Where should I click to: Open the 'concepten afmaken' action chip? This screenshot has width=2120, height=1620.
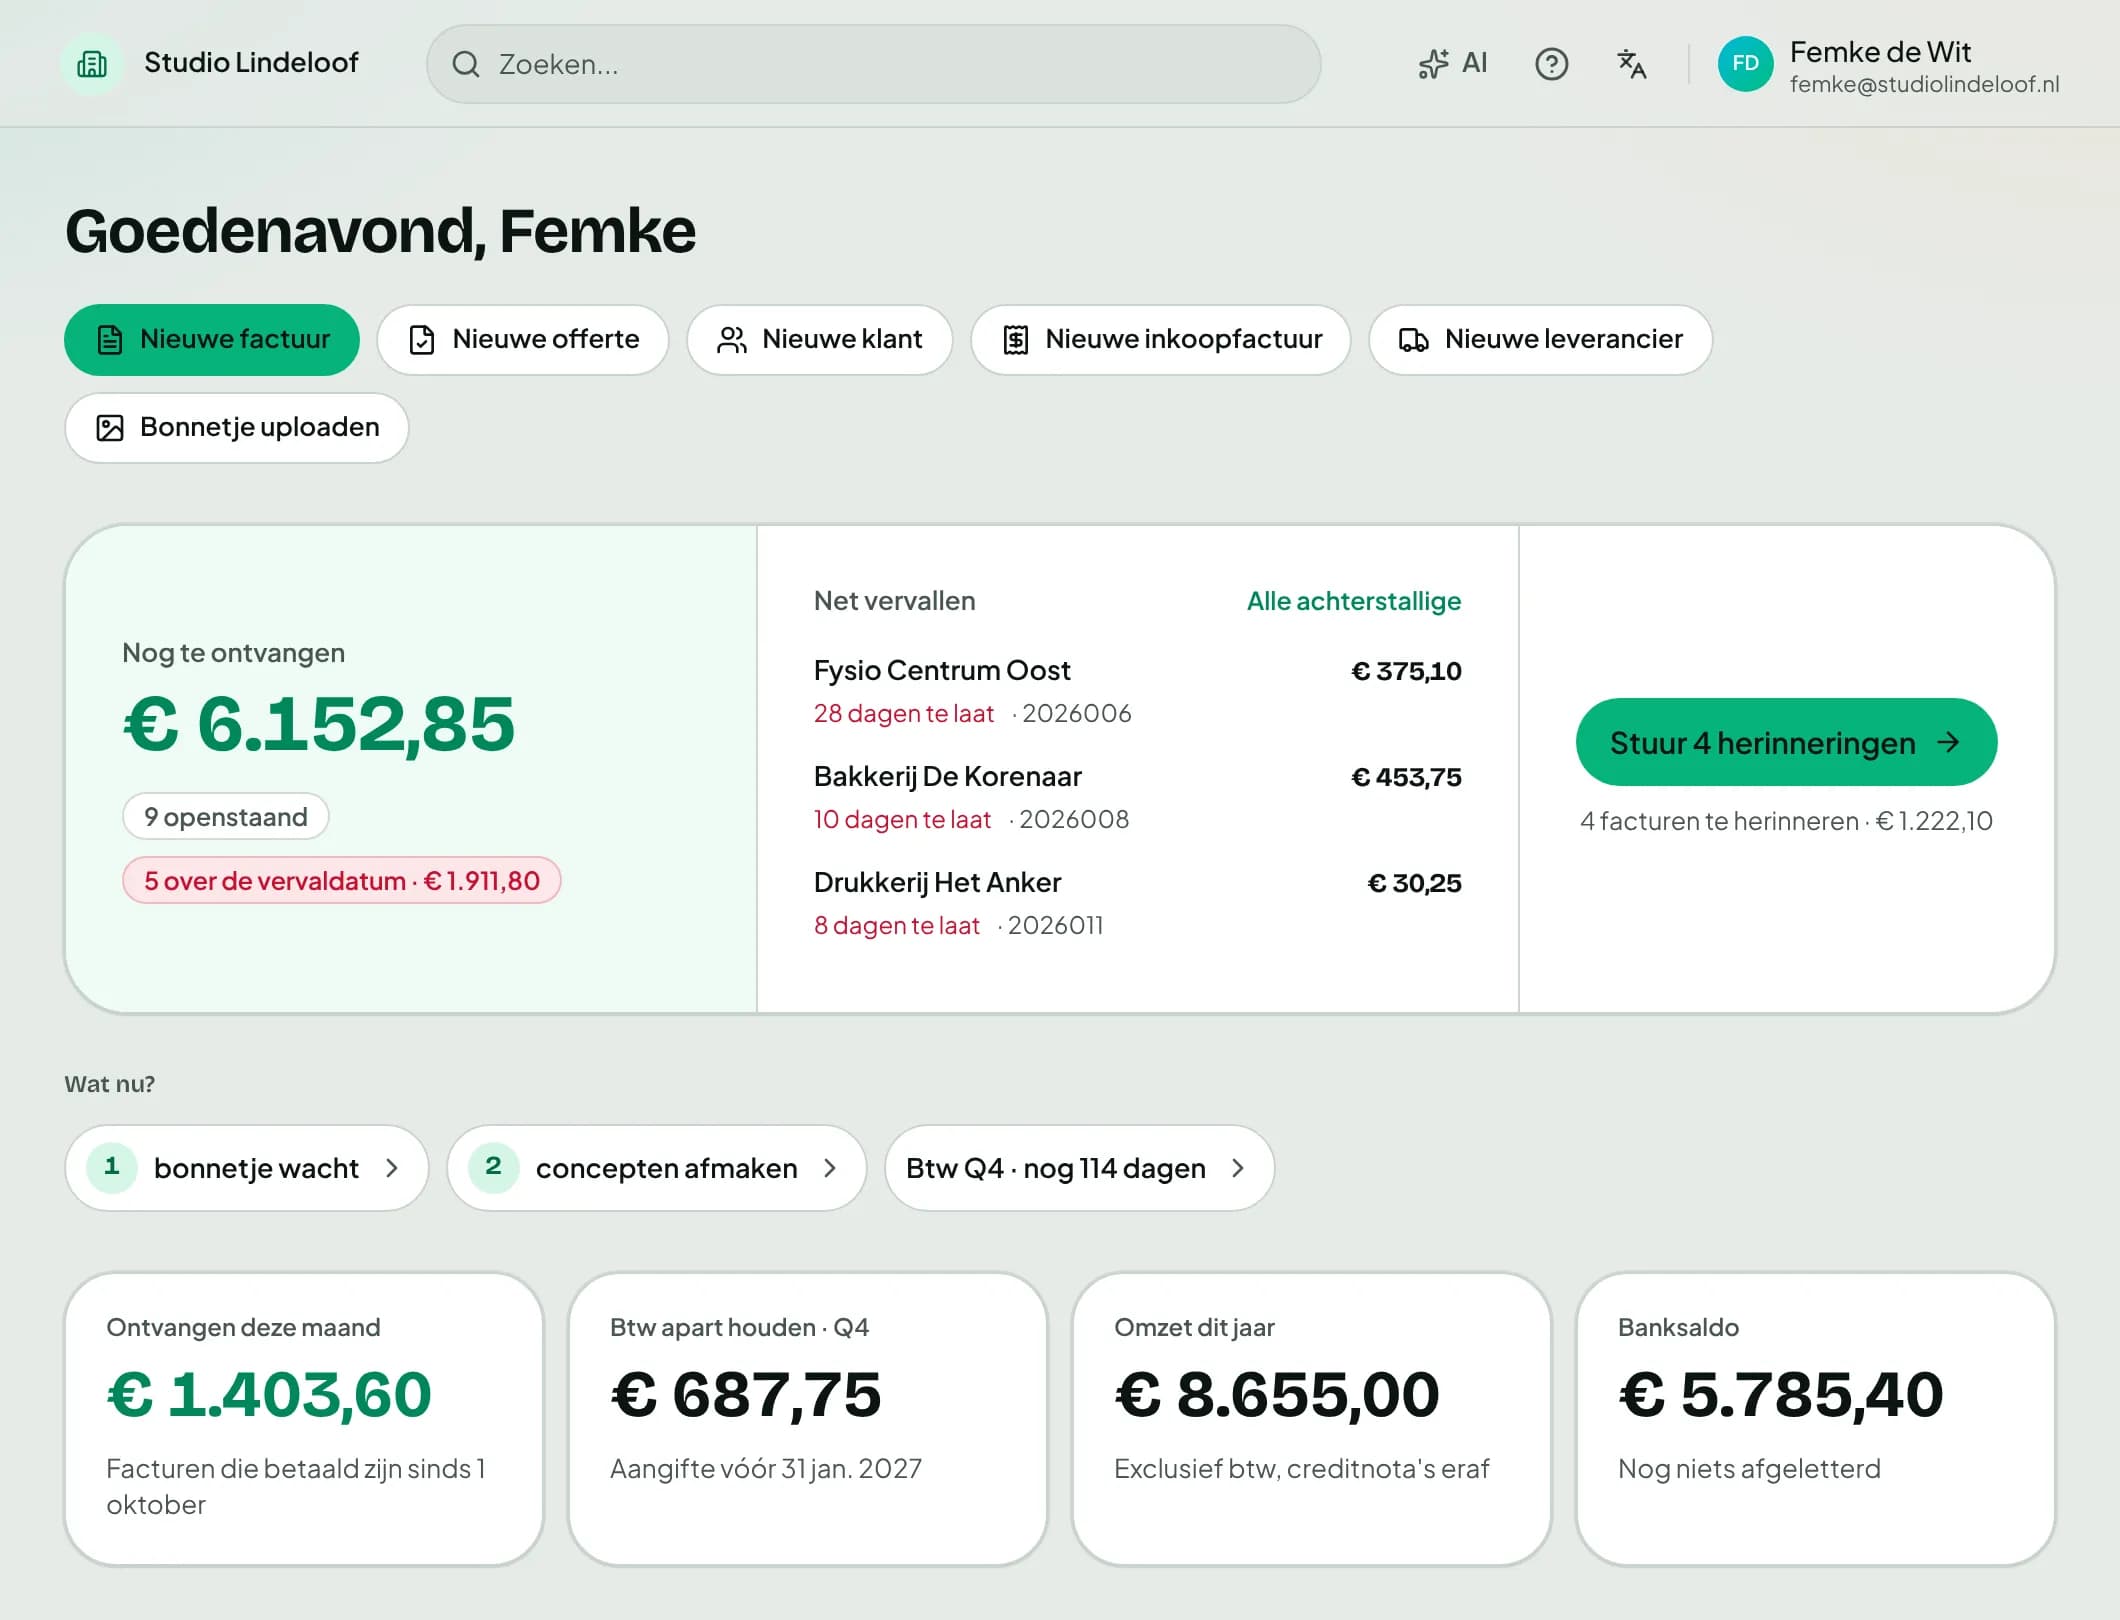pyautogui.click(x=656, y=1168)
